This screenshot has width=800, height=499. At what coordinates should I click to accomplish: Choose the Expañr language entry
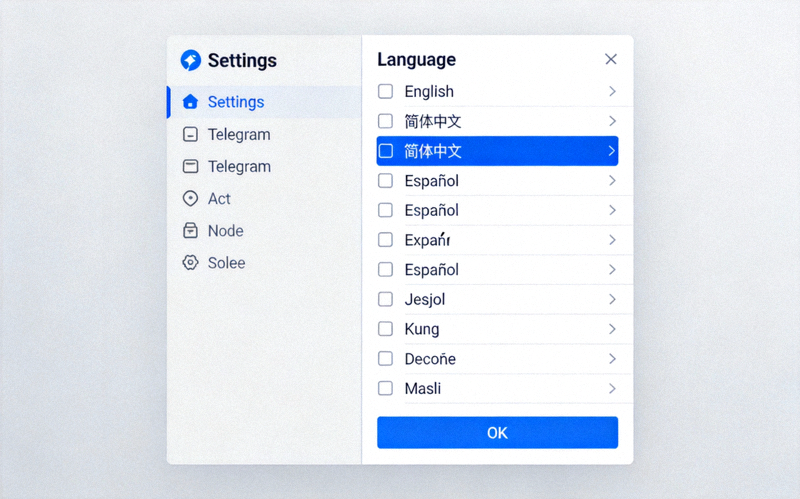(428, 240)
